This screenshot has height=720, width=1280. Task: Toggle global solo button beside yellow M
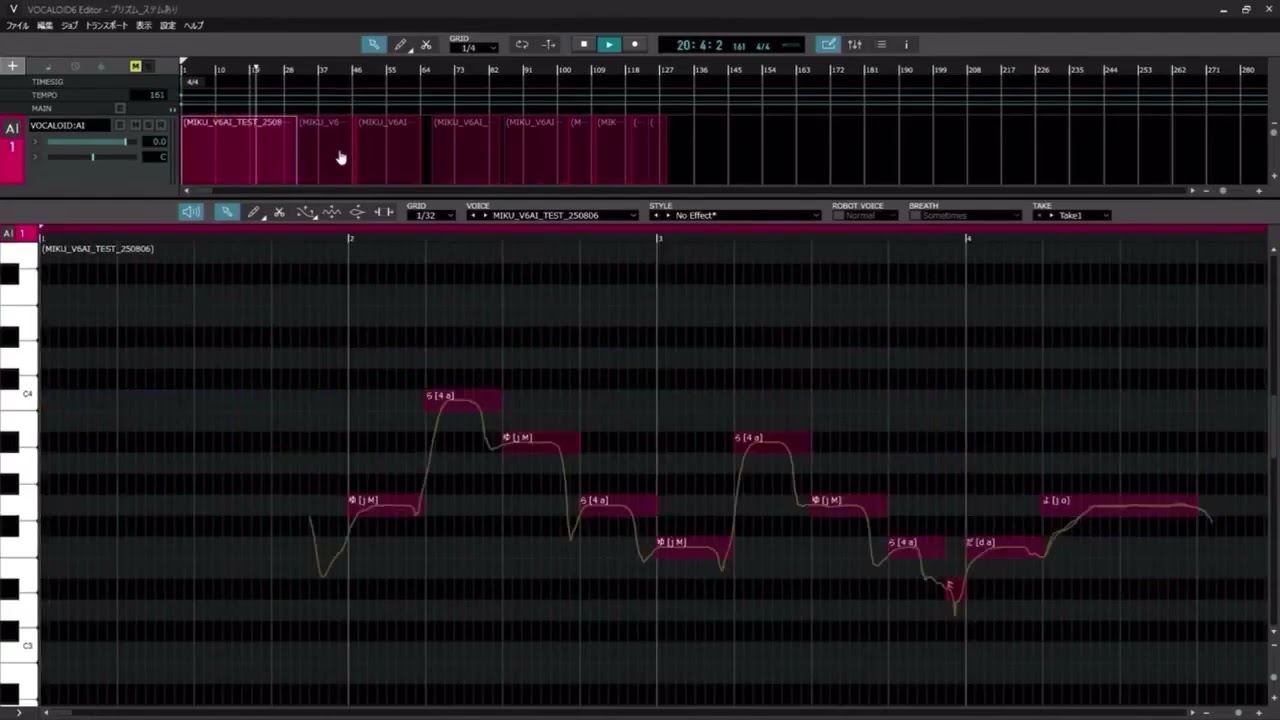tap(149, 66)
